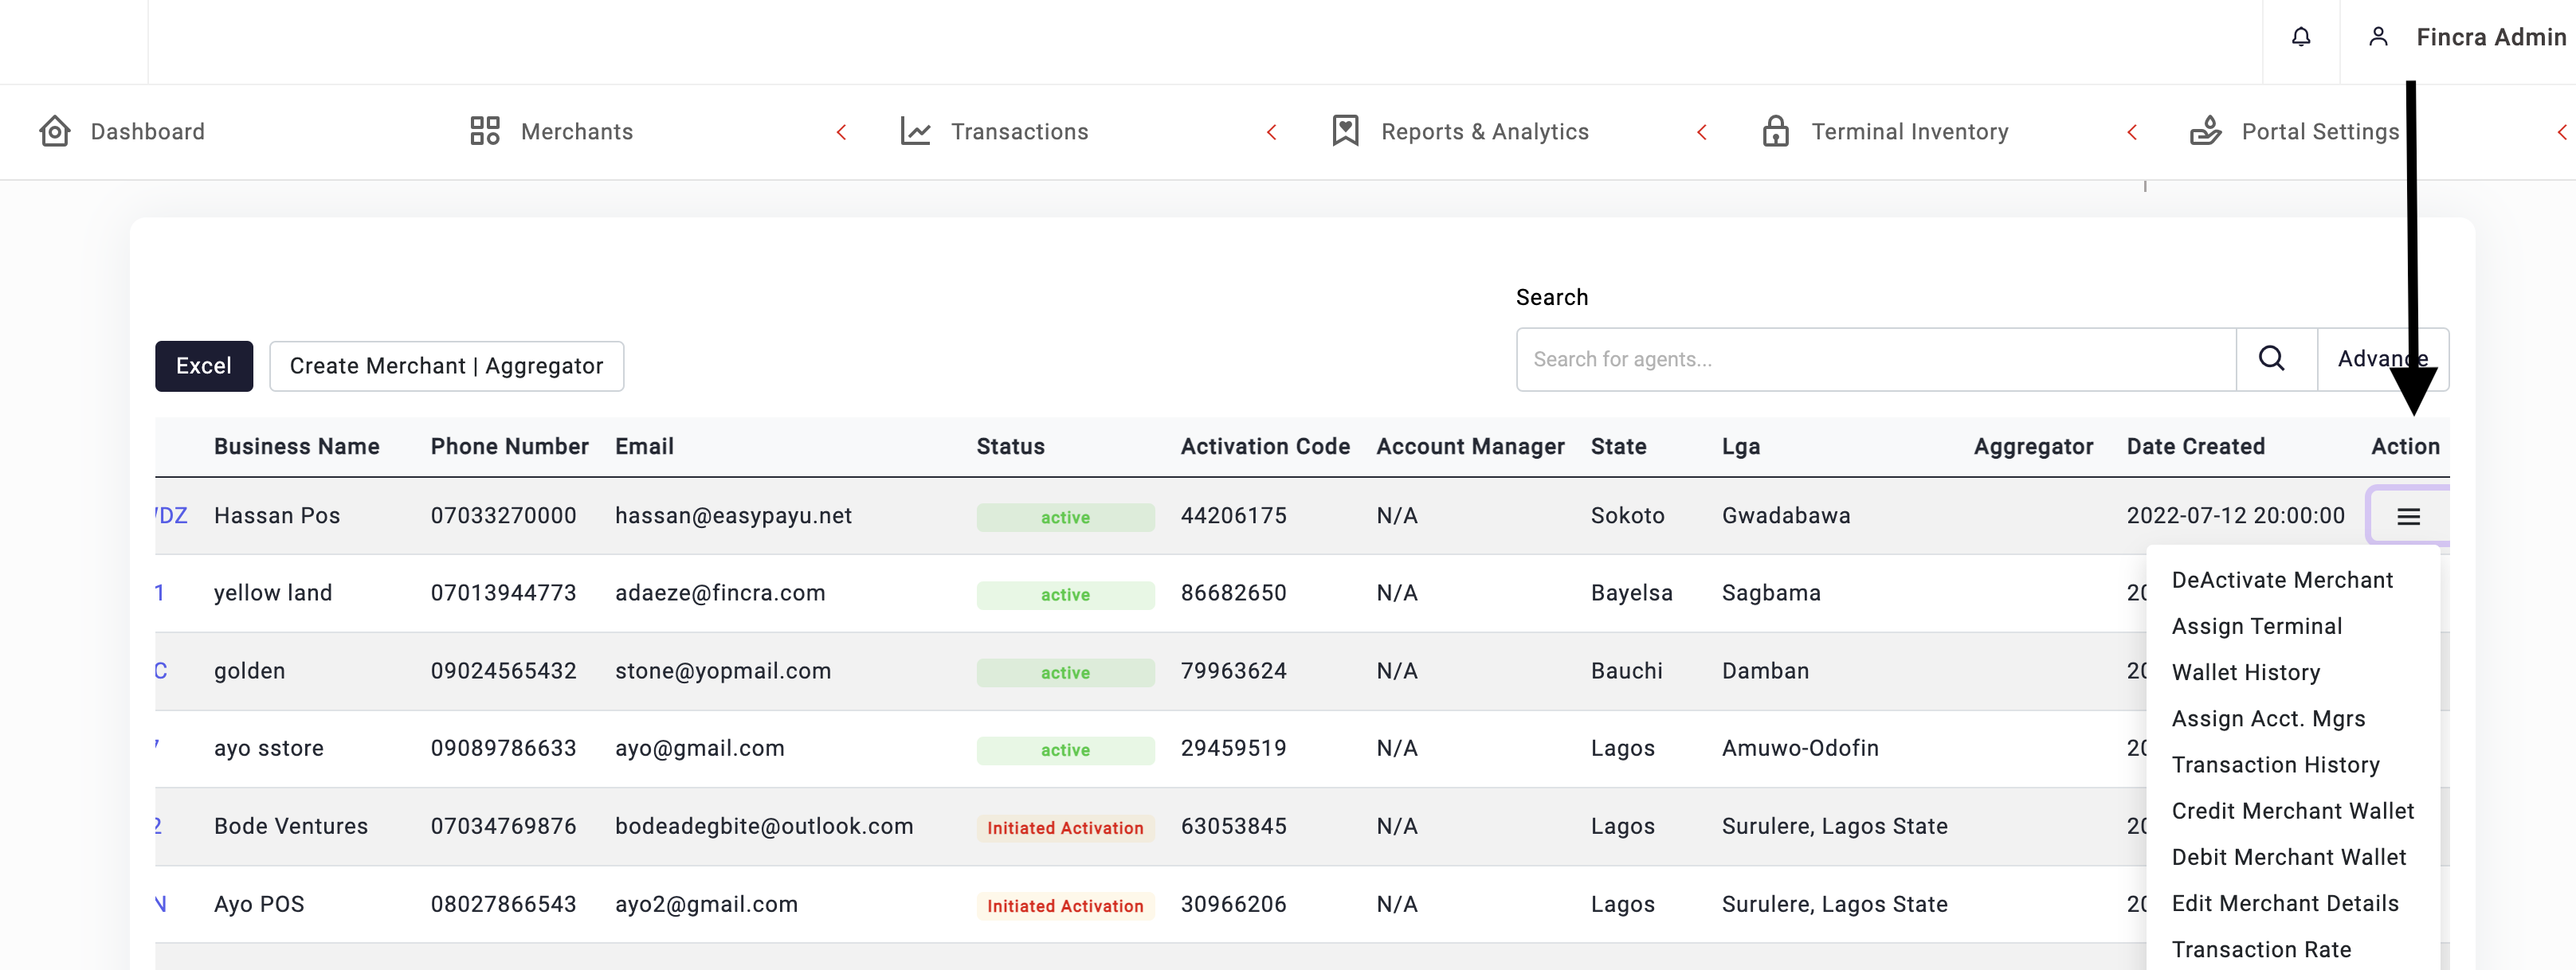2576x970 pixels.
Task: Click the Status column header
Action: 1010,446
